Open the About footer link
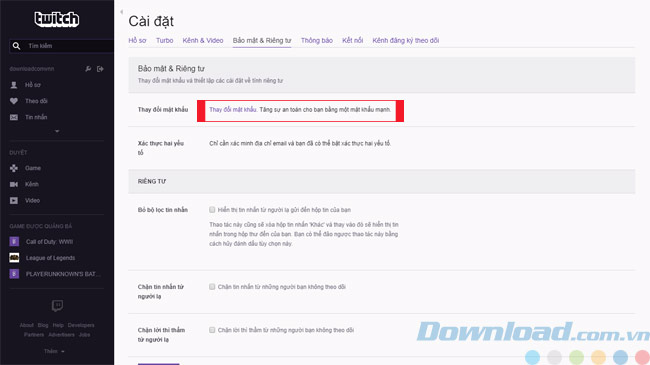This screenshot has width=650, height=365. click(x=27, y=325)
